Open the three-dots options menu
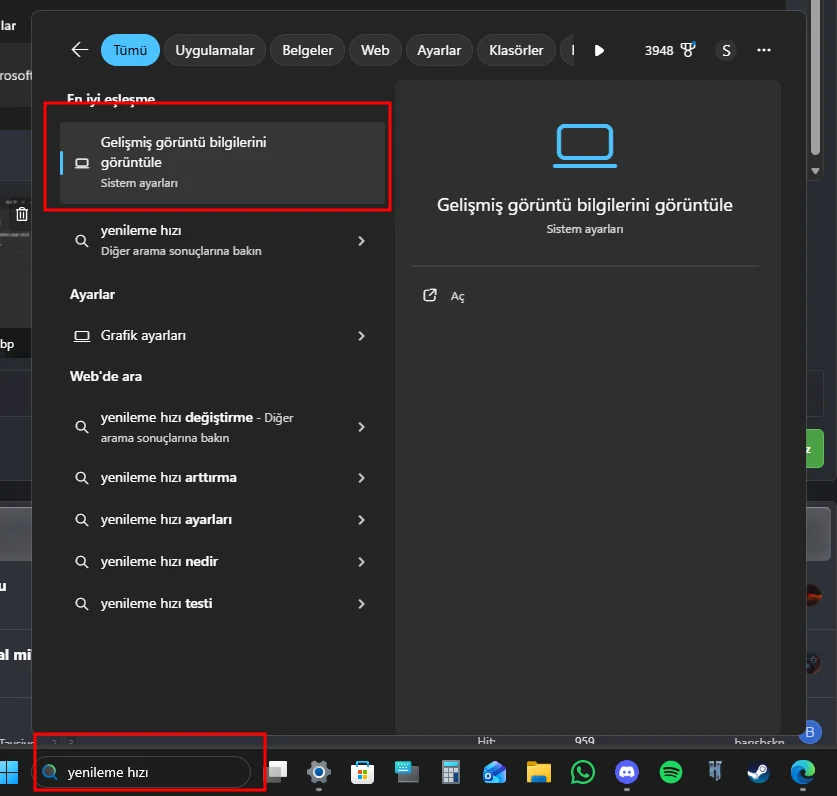Screen dimensions: 837x796 [x=764, y=50]
